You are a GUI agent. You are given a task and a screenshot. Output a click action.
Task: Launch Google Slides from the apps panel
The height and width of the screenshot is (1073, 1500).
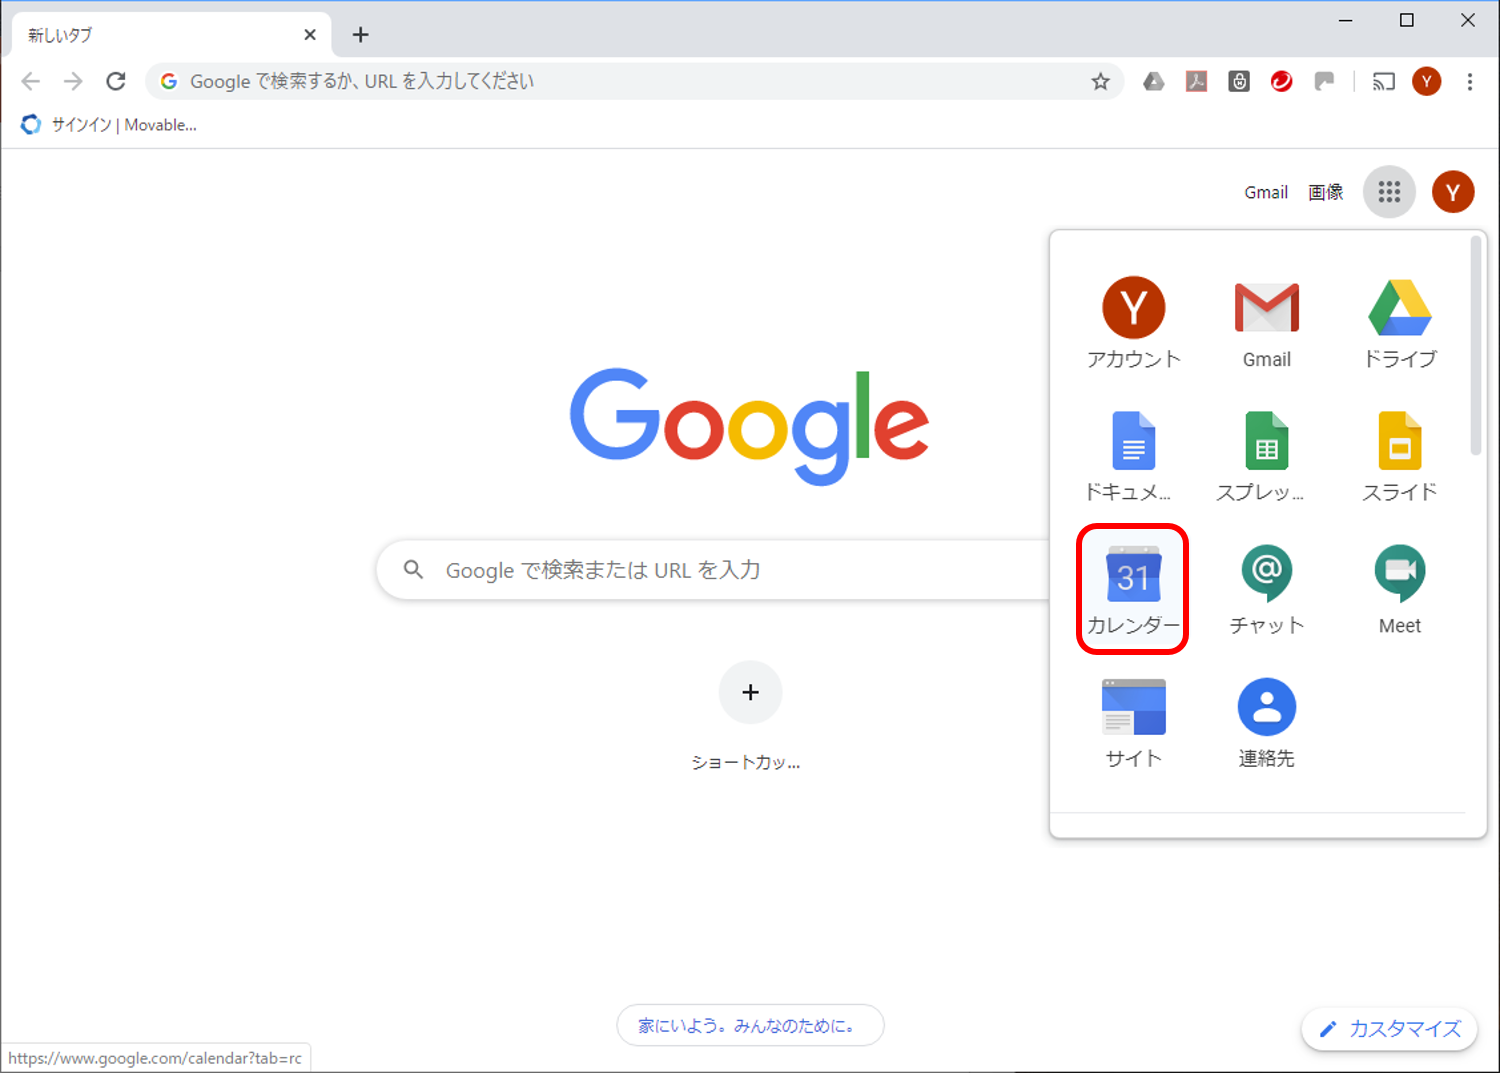click(x=1399, y=455)
